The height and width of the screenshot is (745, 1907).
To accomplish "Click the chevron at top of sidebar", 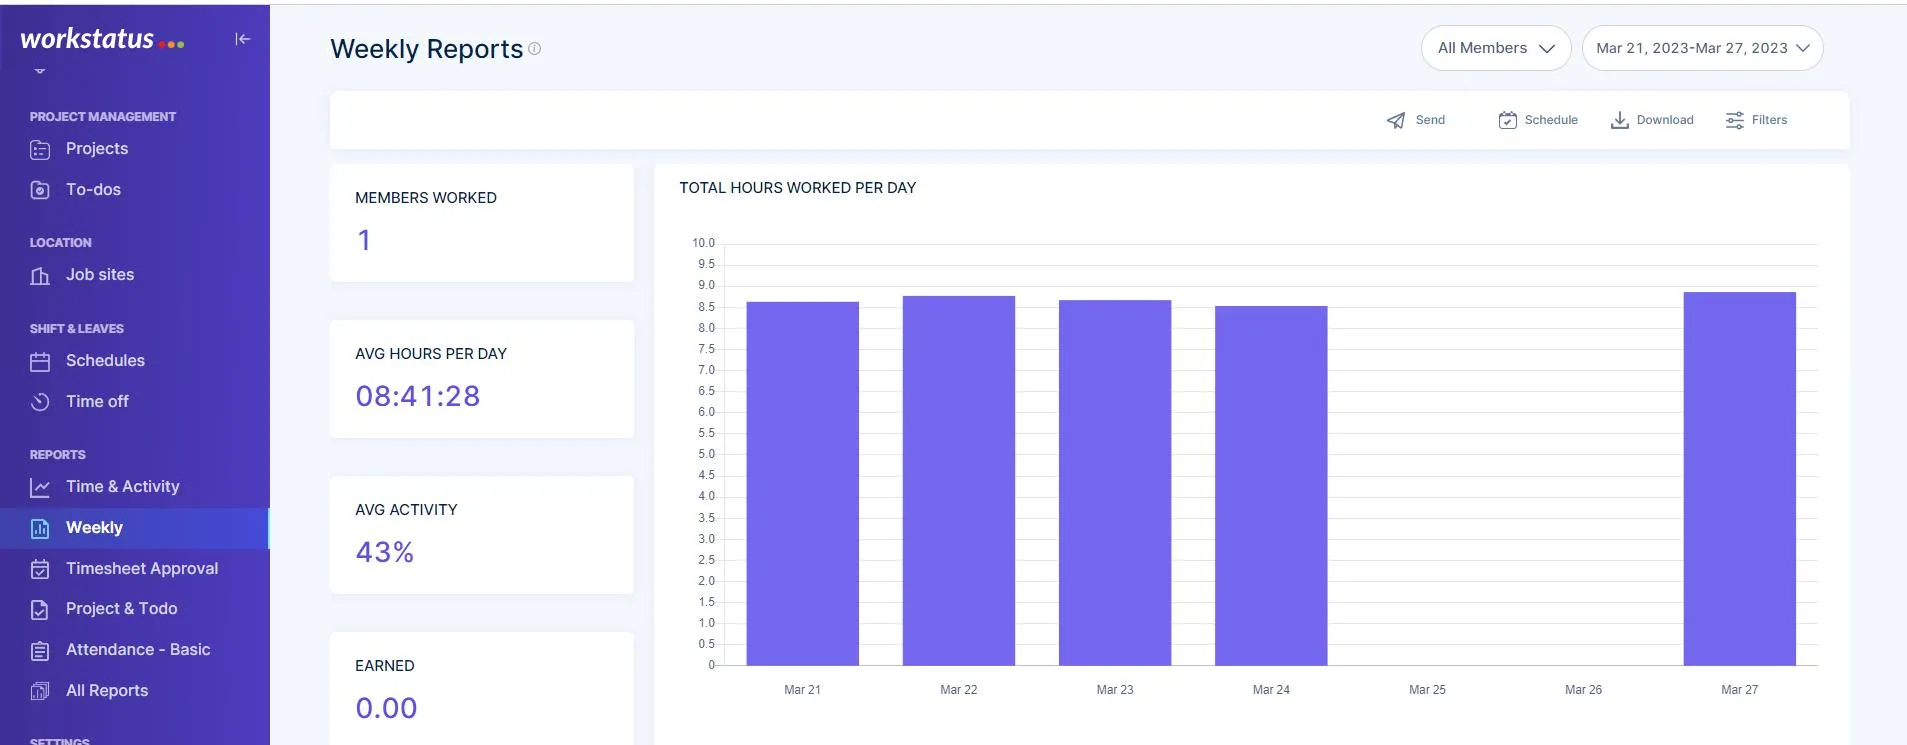I will pos(40,71).
